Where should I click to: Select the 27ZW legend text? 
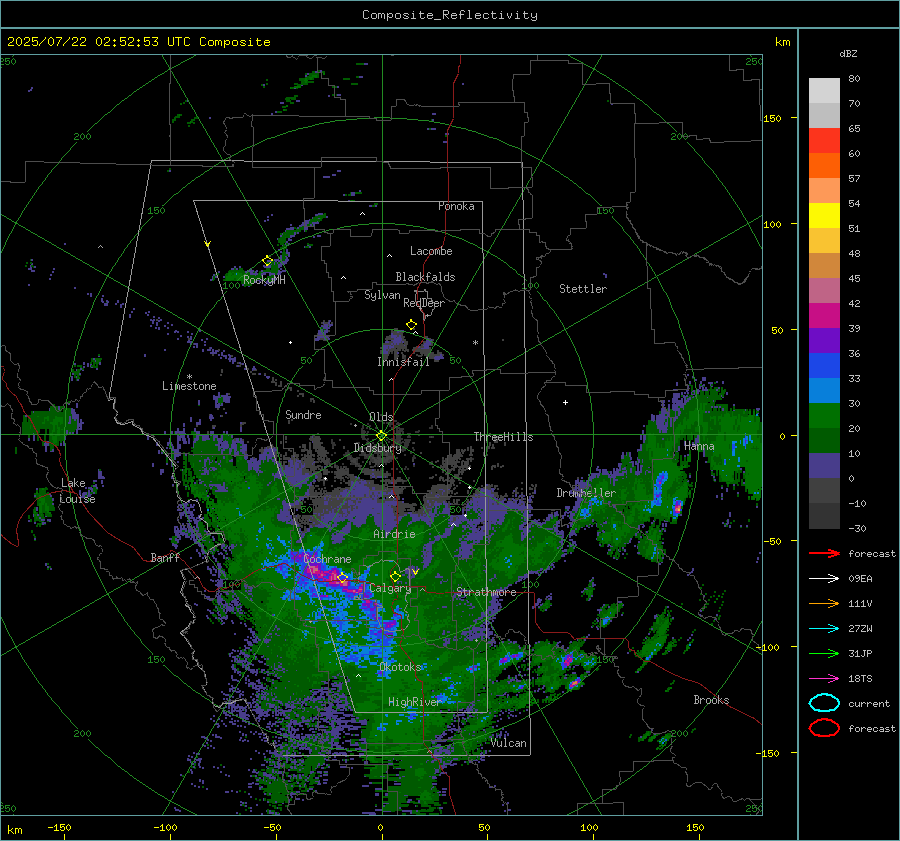pos(860,629)
